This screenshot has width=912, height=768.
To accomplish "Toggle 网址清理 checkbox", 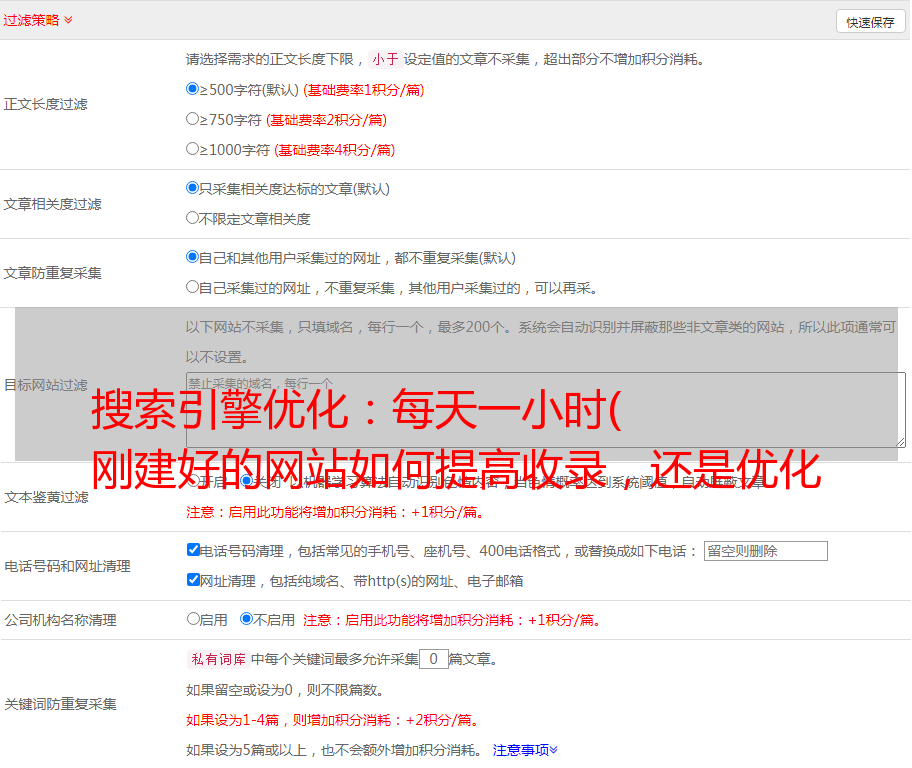I will (193, 579).
